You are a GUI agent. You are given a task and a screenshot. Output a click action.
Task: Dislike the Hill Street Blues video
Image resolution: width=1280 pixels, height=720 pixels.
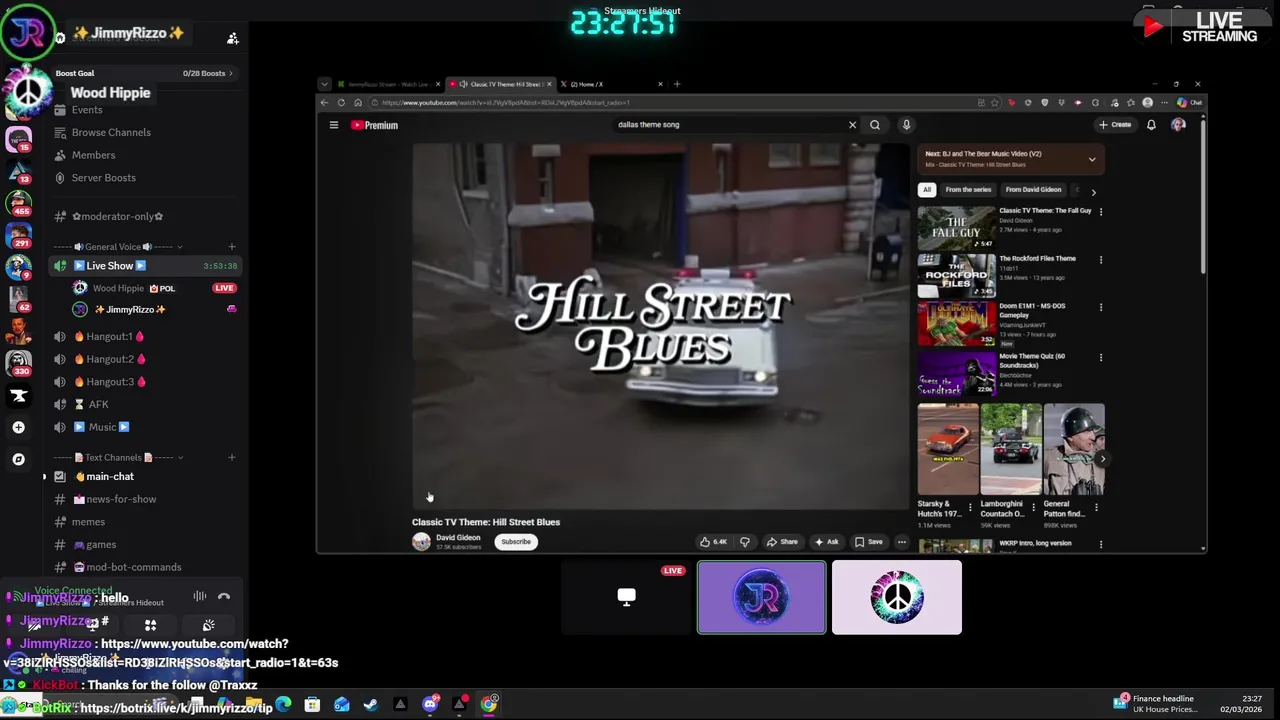[745, 542]
